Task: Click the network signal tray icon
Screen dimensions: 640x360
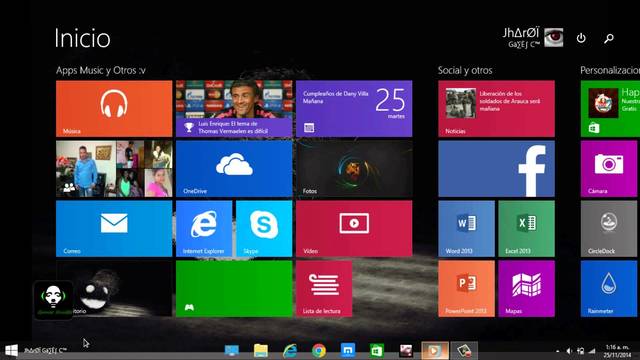Action: [x=592, y=351]
